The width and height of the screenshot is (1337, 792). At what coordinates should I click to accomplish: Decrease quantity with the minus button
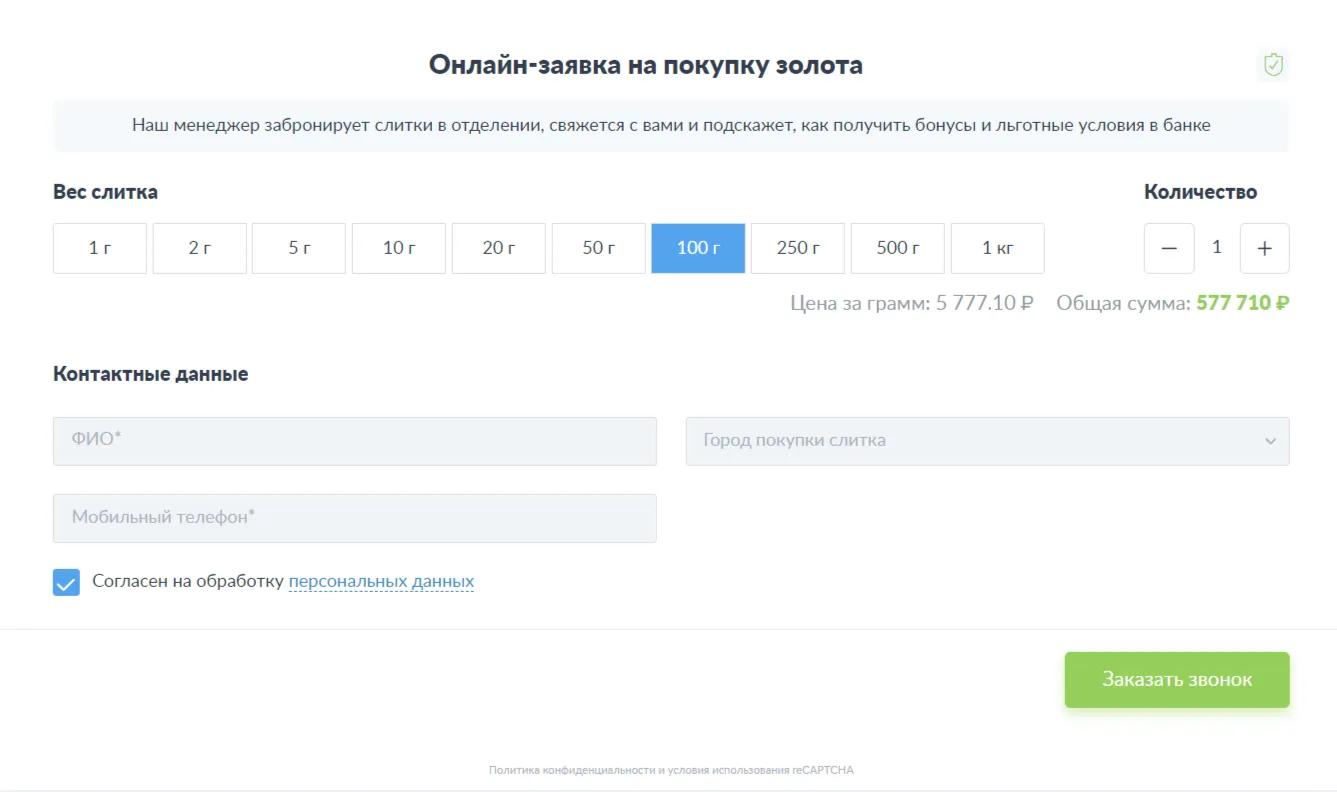pyautogui.click(x=1169, y=248)
